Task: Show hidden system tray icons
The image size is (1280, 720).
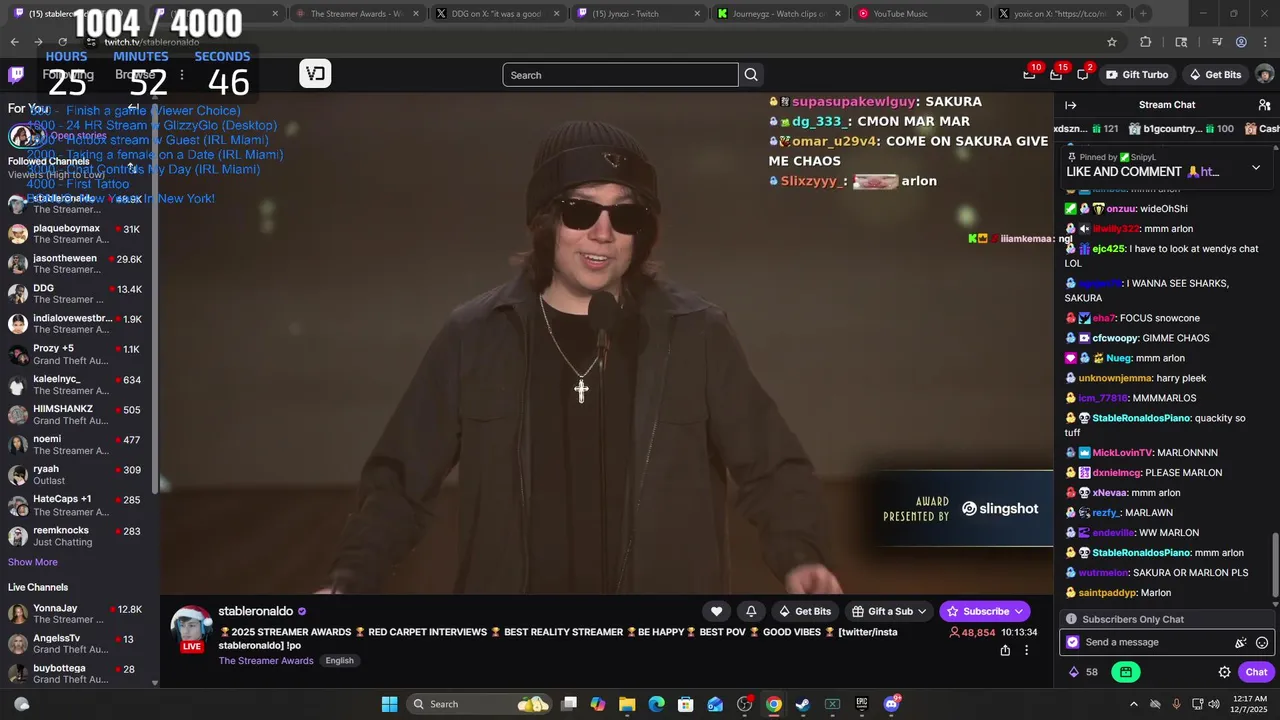Action: 1133,704
